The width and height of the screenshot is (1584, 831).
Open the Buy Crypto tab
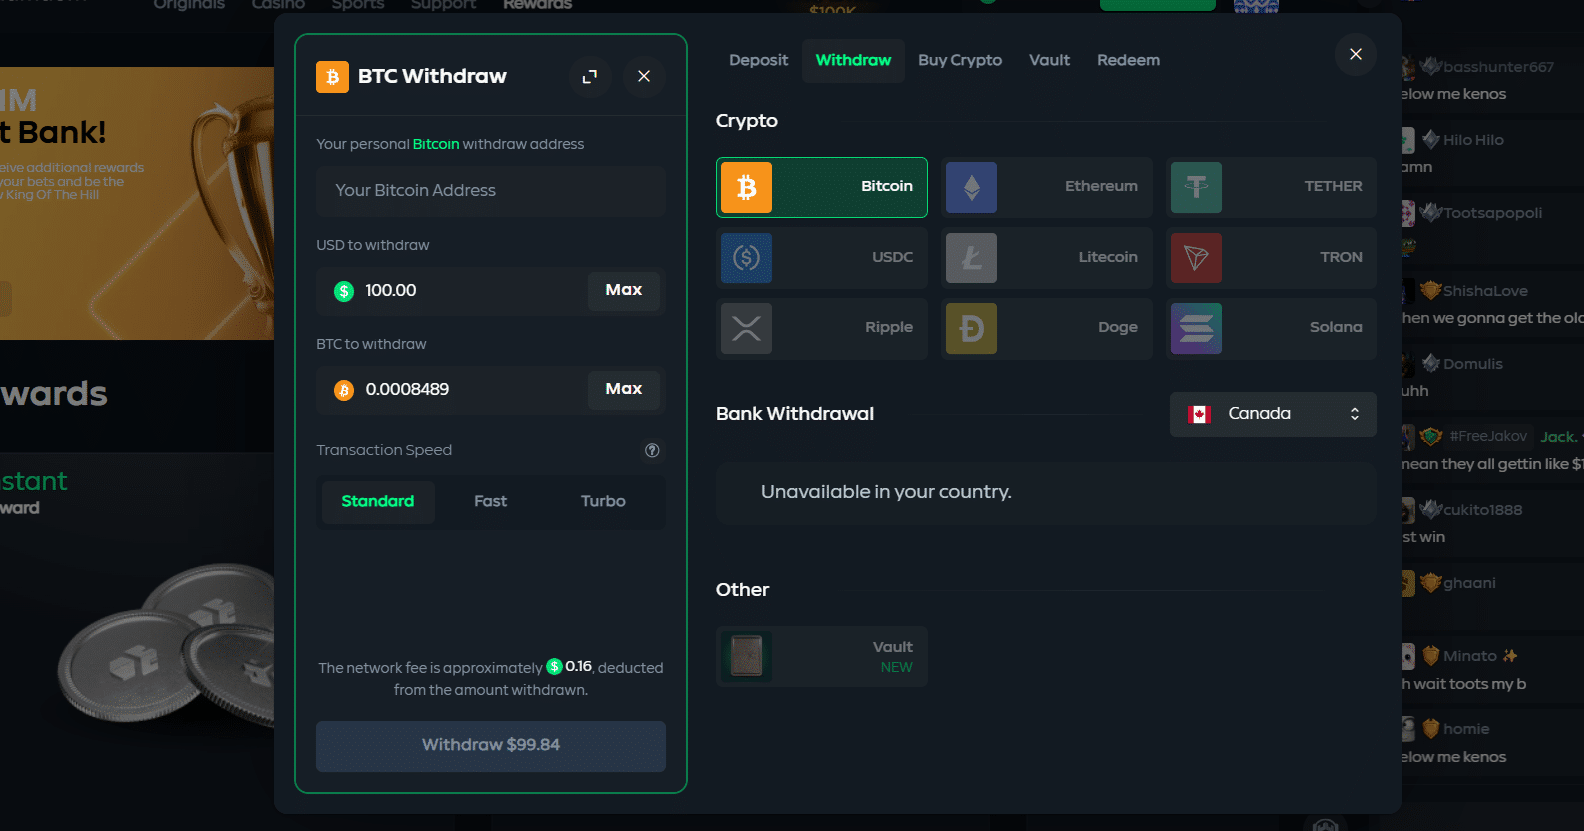(960, 60)
